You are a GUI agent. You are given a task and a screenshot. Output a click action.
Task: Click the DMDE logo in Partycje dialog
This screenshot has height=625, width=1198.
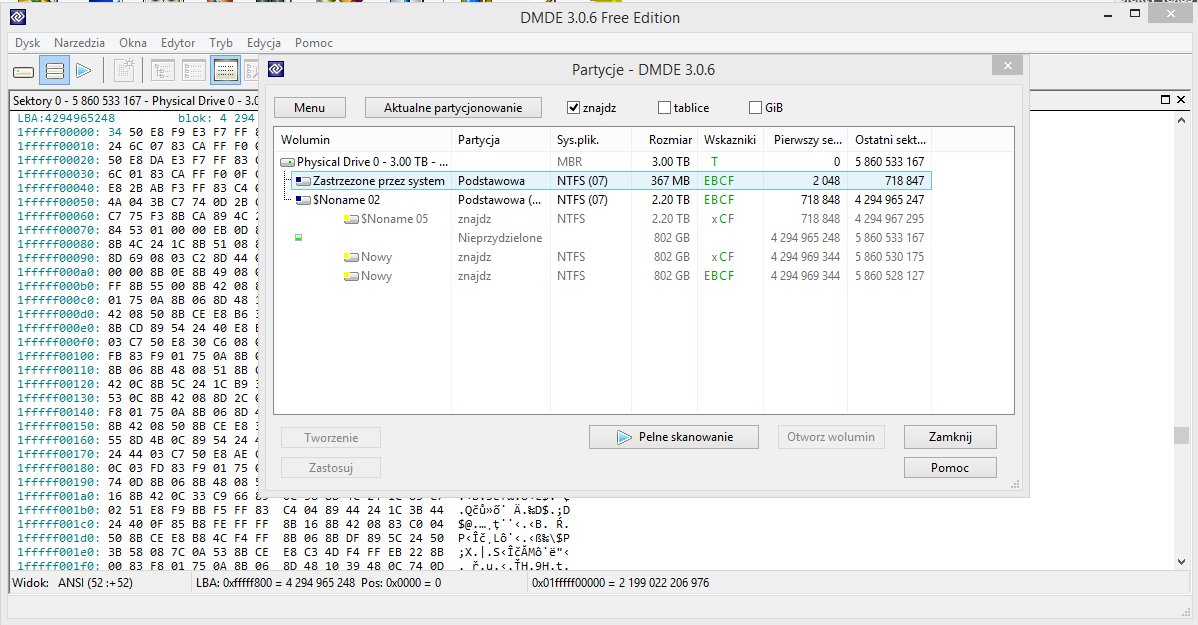tap(277, 69)
